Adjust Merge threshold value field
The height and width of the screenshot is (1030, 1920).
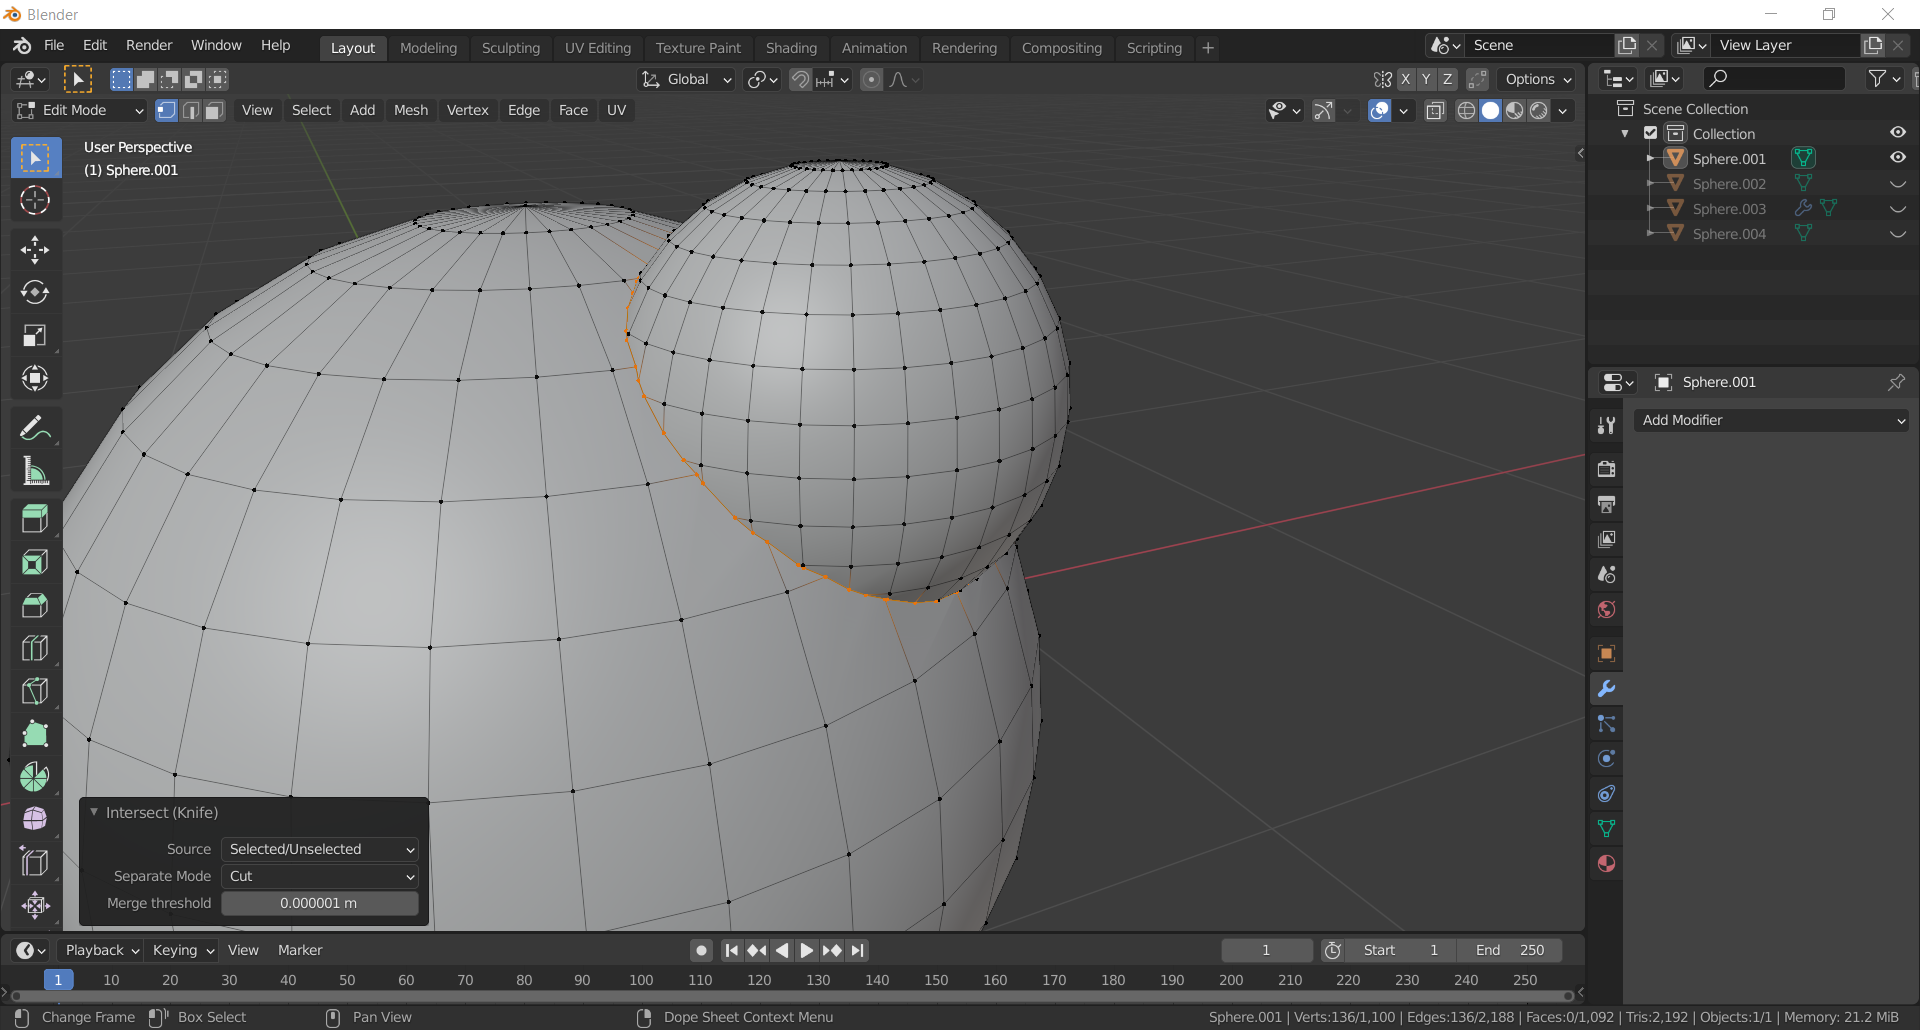320,903
